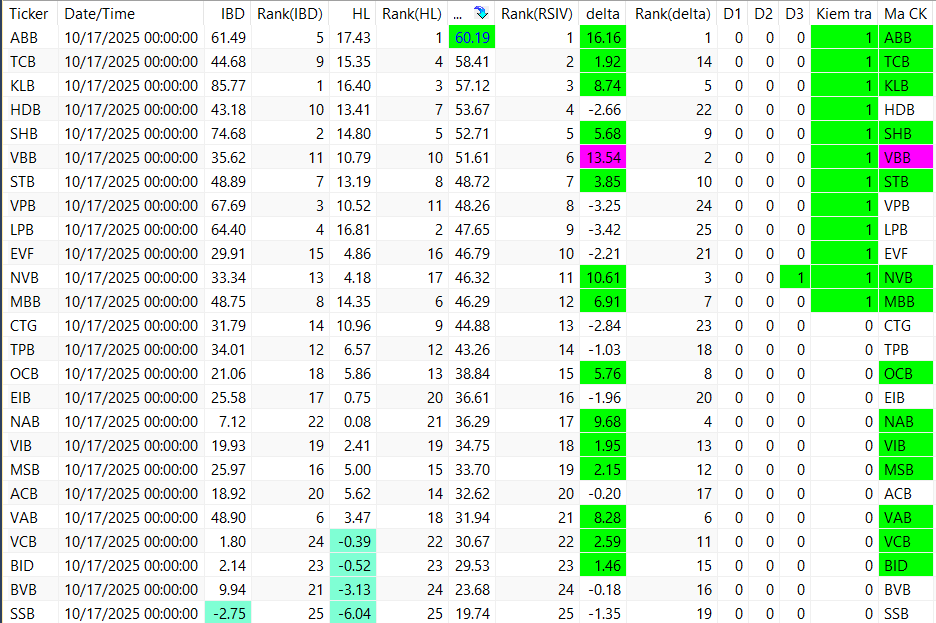936x623 pixels.
Task: Select the IBD value 7.12 in NAB row
Action: tap(232, 421)
